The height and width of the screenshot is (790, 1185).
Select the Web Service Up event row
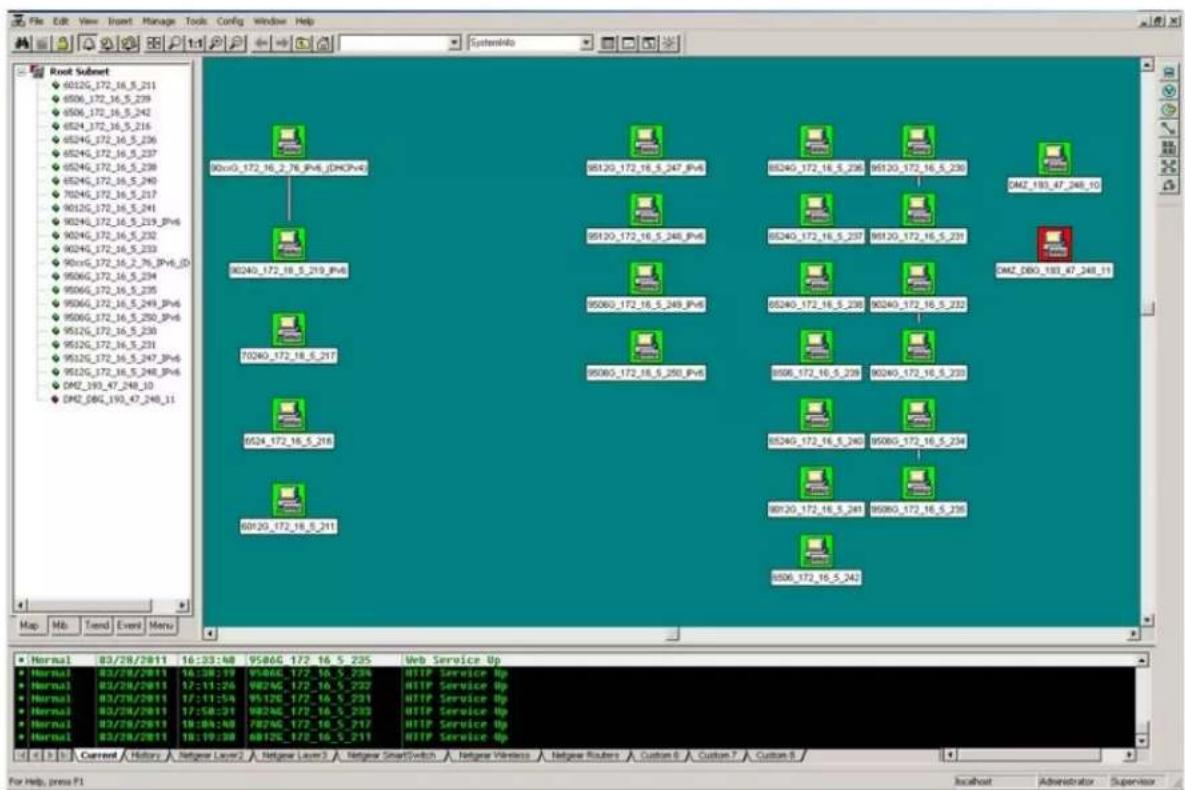coord(576,660)
